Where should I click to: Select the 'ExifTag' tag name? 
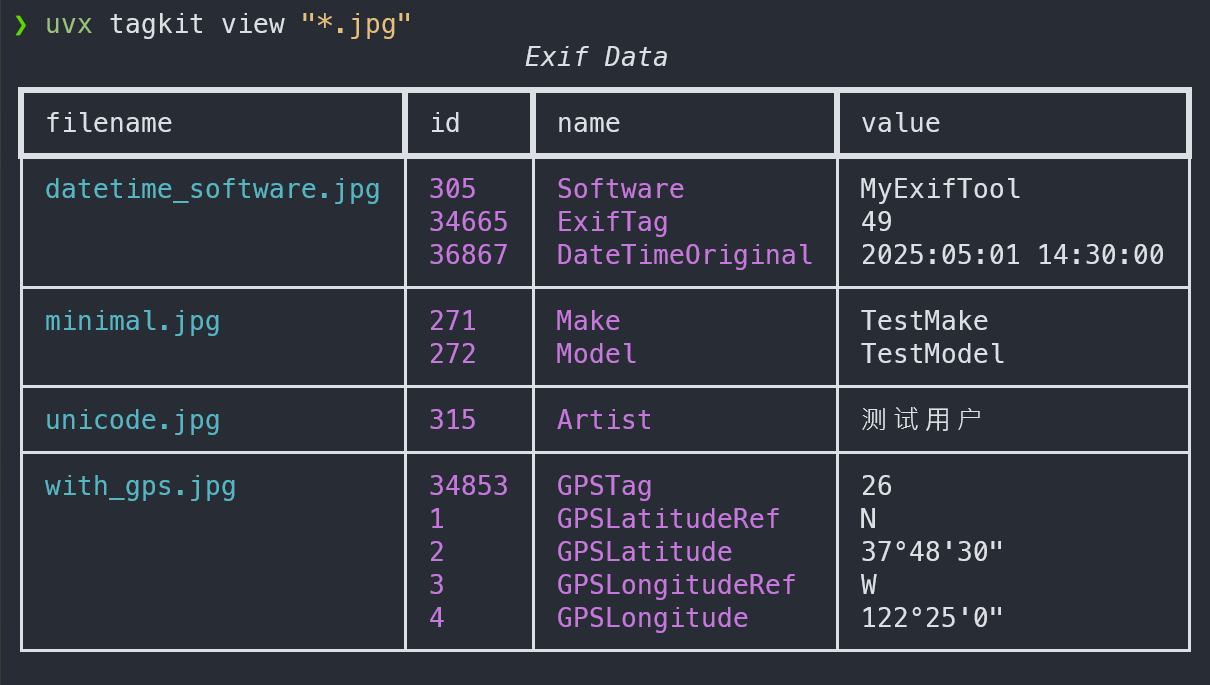pyautogui.click(x=612, y=222)
